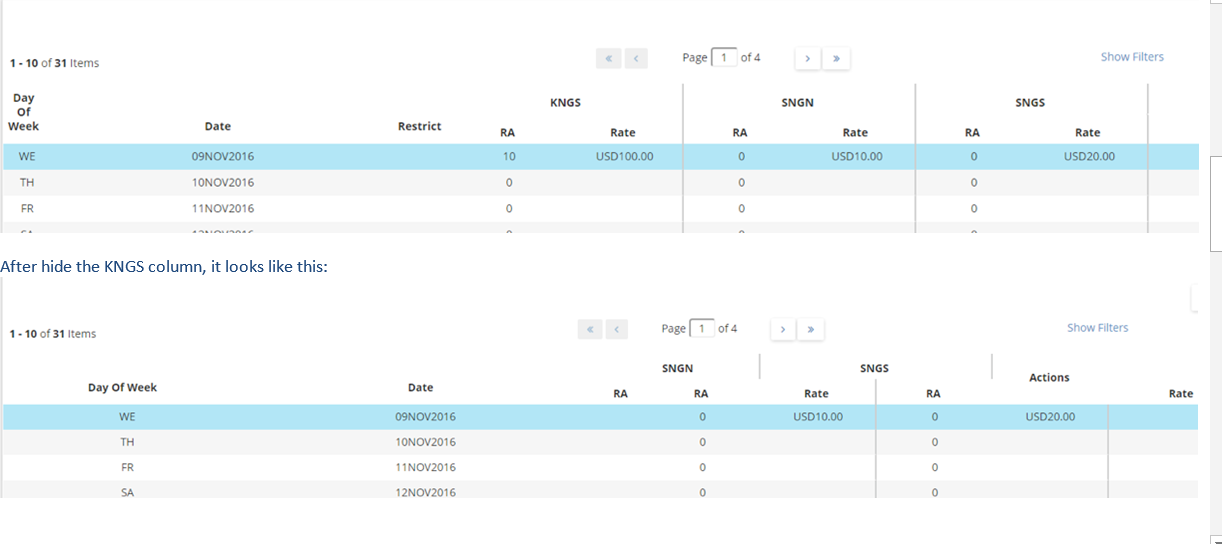Sort top grid by Date column header
Image resolution: width=1222 pixels, height=544 pixels.
coord(217,126)
